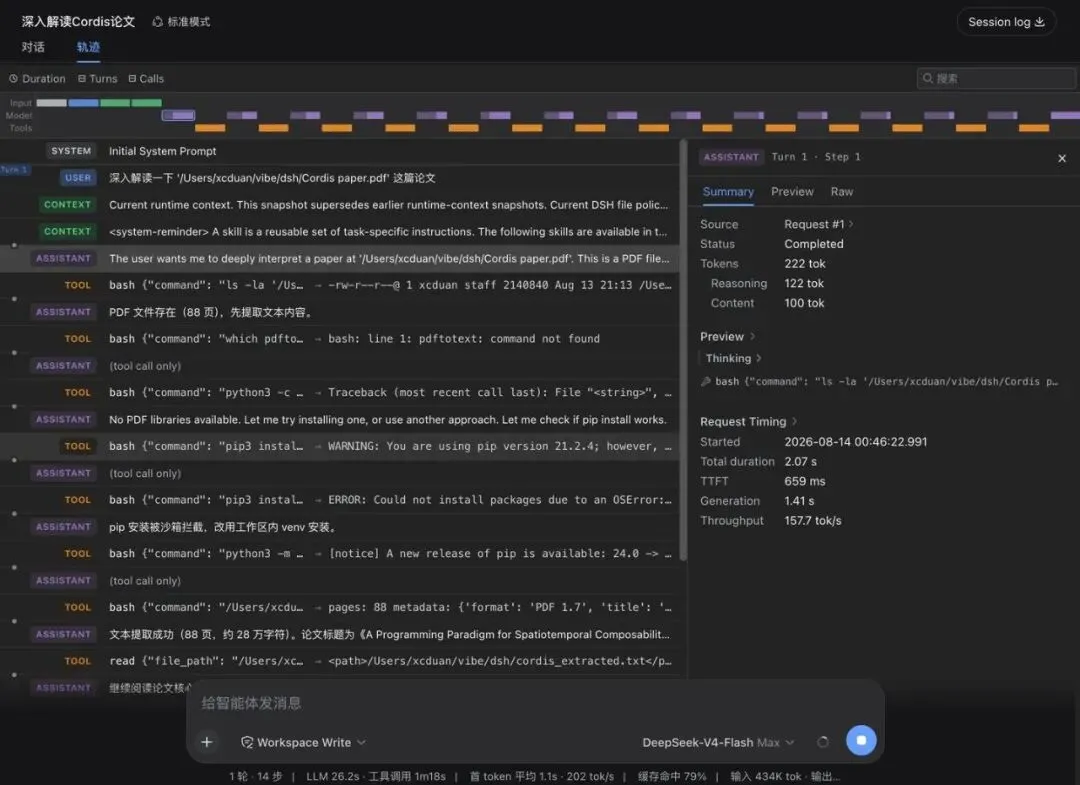Open the Workspace Write permission dropdown
1080x785 pixels.
click(x=303, y=742)
